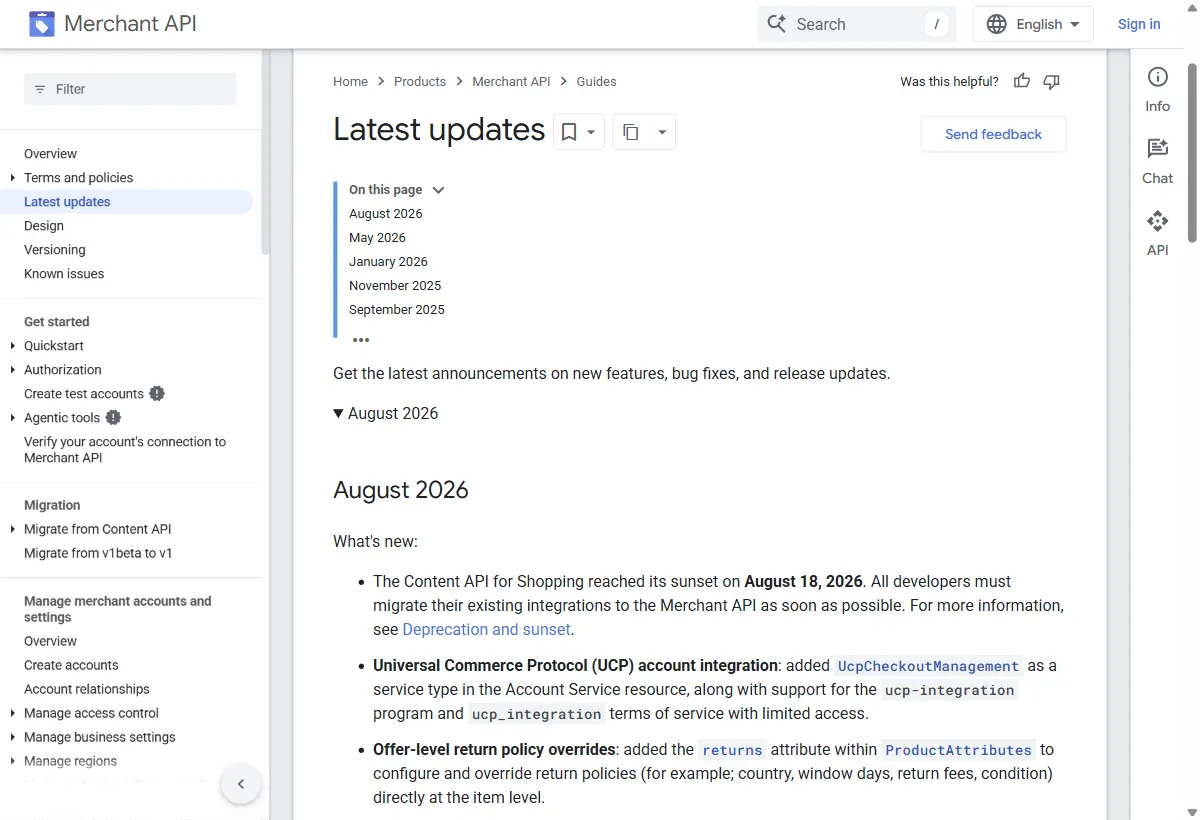Image resolution: width=1200 pixels, height=820 pixels.
Task: Click Send feedback button
Action: click(993, 134)
